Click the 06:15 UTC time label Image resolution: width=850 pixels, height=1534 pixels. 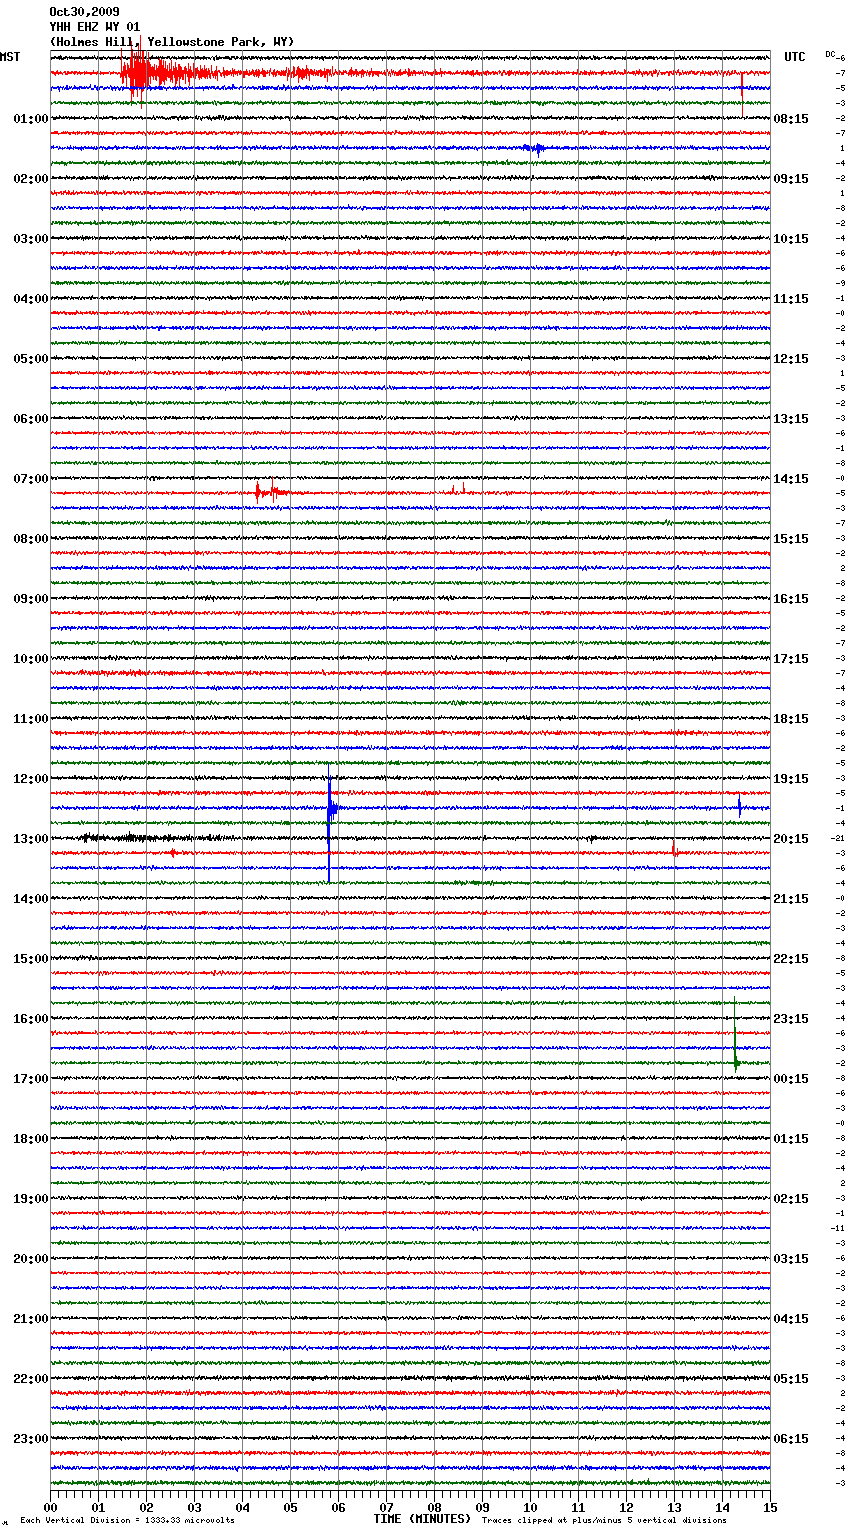791,1439
